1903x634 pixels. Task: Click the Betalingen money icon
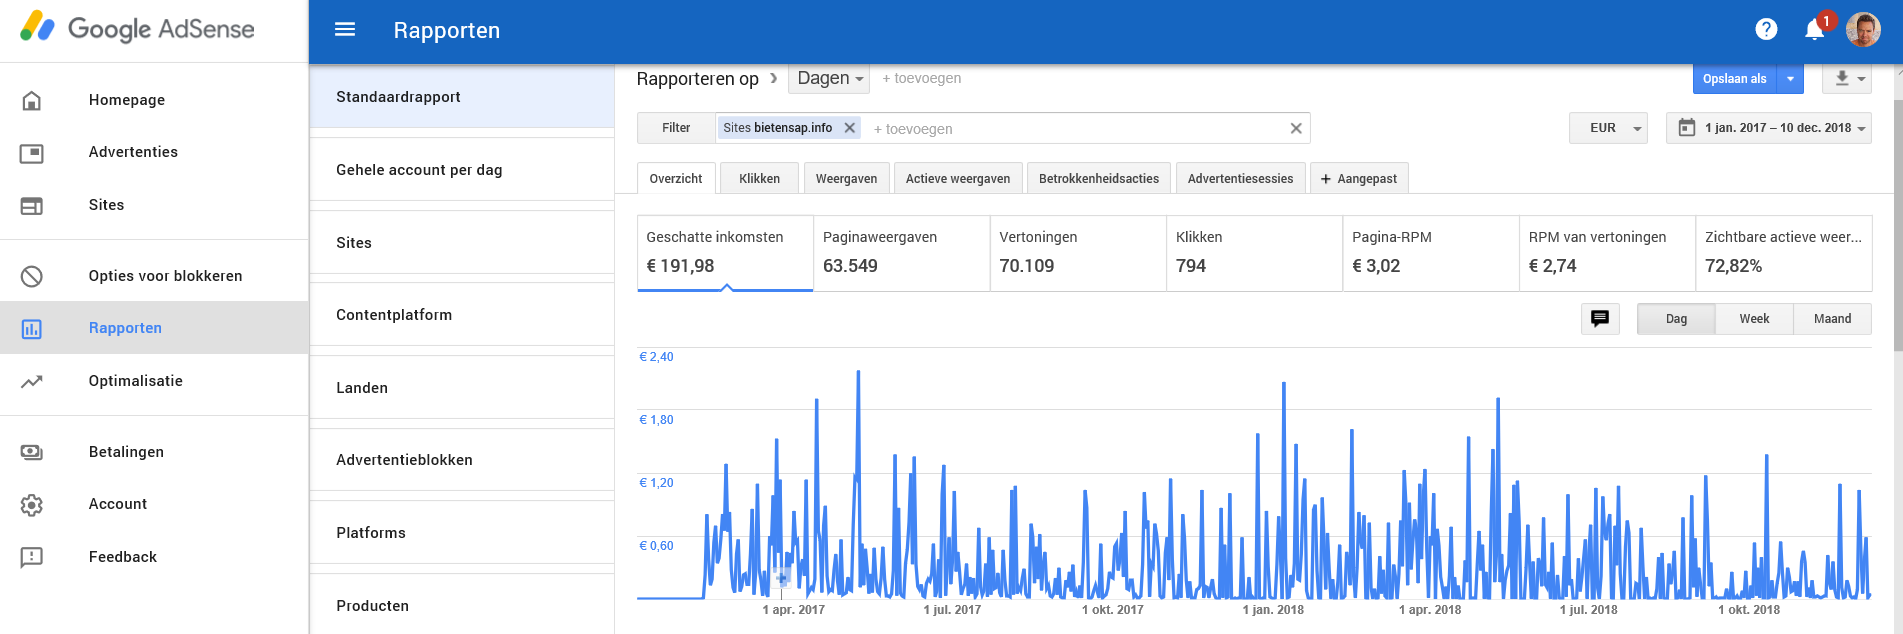click(32, 452)
